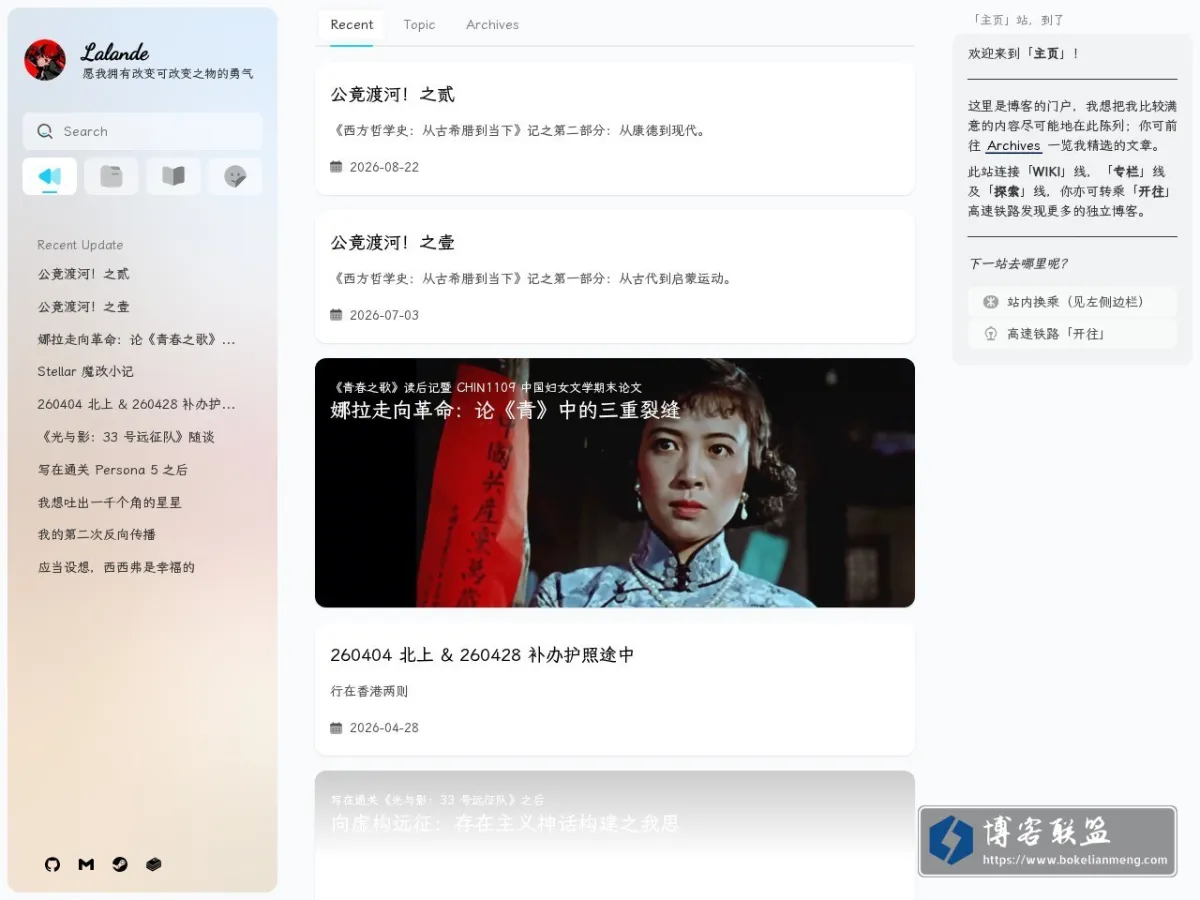This screenshot has width=1200, height=900.
Task: Open the post card titled 公竟渡河！之贰
Action: click(615, 128)
